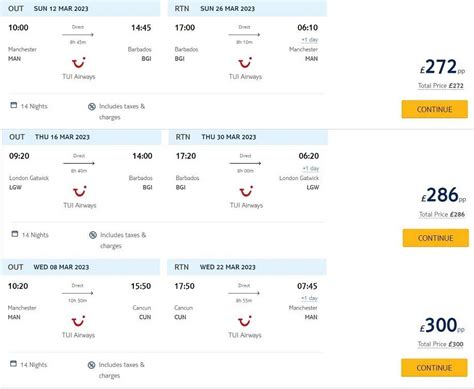474x389 pixels.
Task: Click TUI logo on Gatwick to Barbados outbound
Action: point(80,191)
